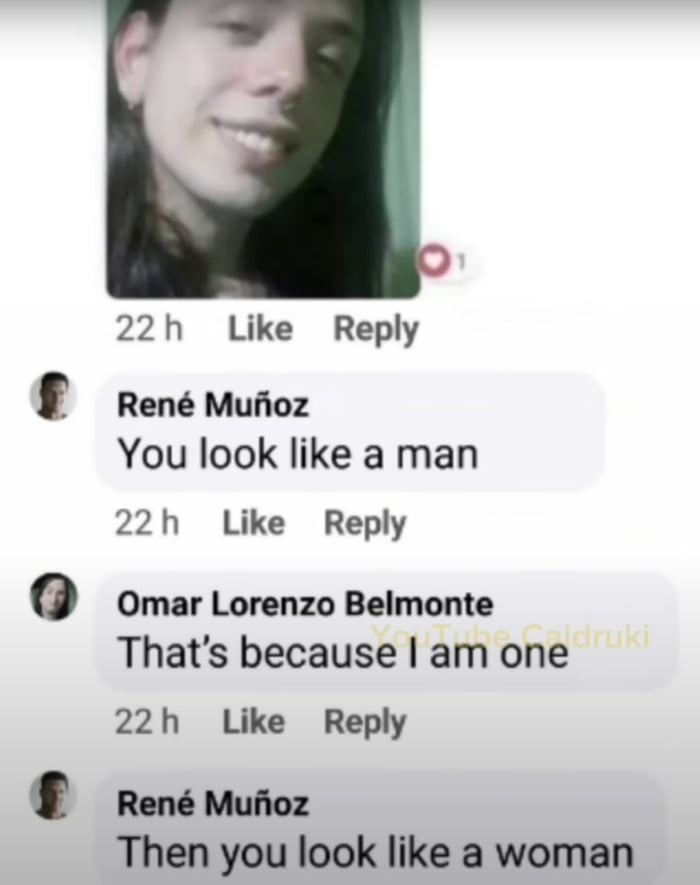Click the "You look like a man" comment text

point(298,455)
